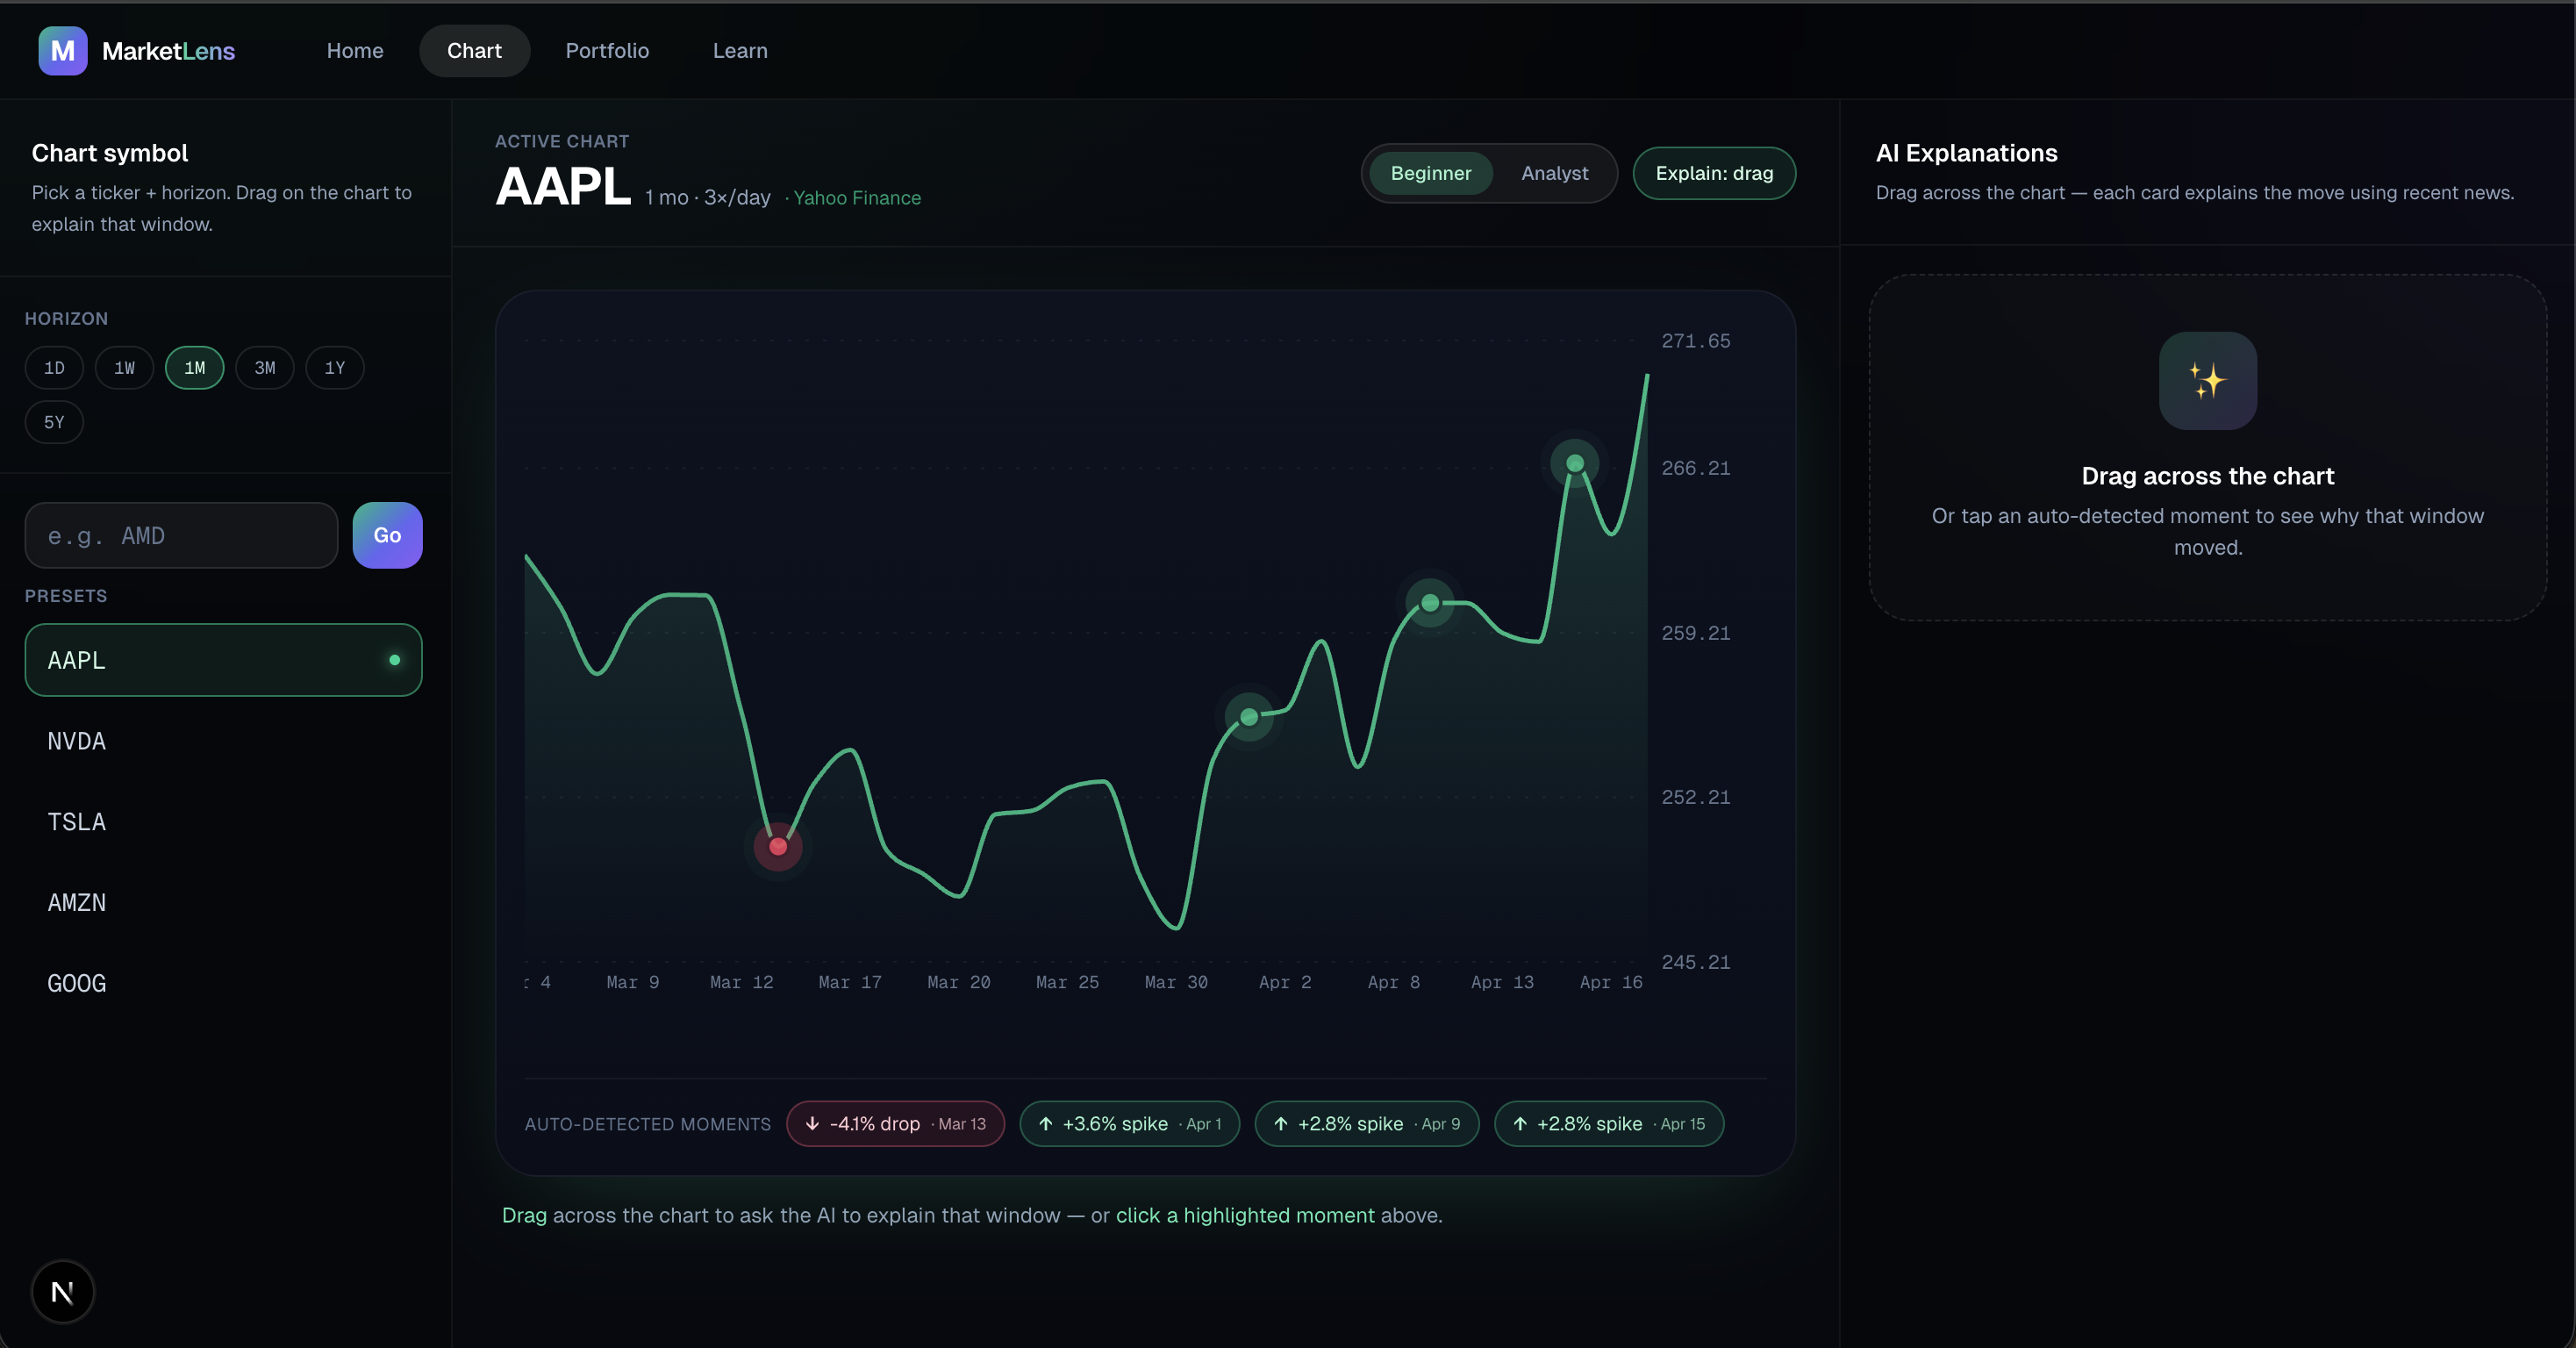2576x1348 pixels.
Task: Choose the +2.8% spike Apr 9 chip
Action: coord(1366,1124)
